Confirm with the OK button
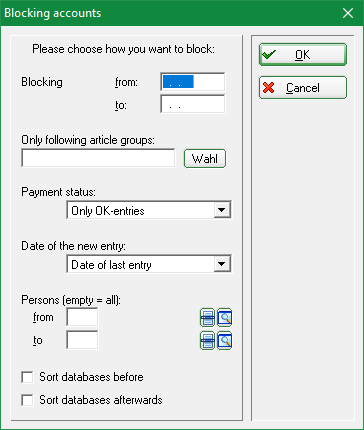This screenshot has height=430, width=364. [303, 54]
